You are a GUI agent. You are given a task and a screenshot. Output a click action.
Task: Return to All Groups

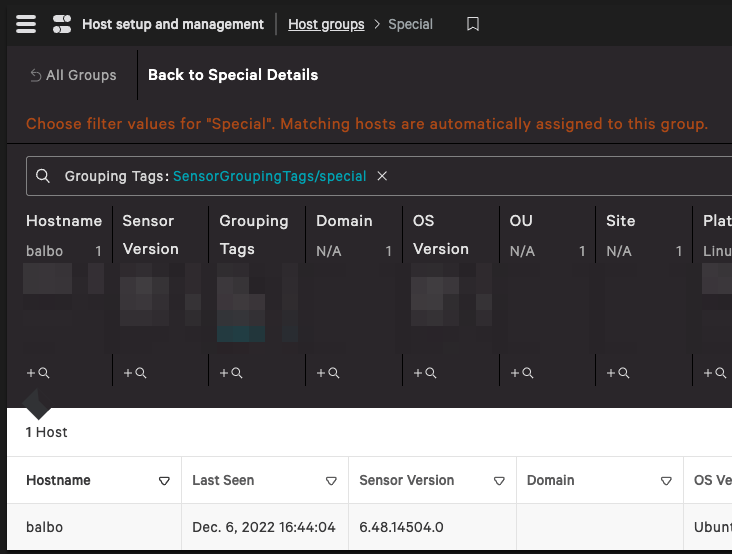point(73,75)
